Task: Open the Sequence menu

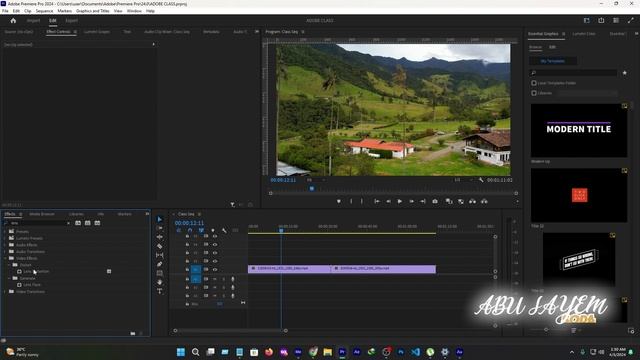Action: coord(44,11)
